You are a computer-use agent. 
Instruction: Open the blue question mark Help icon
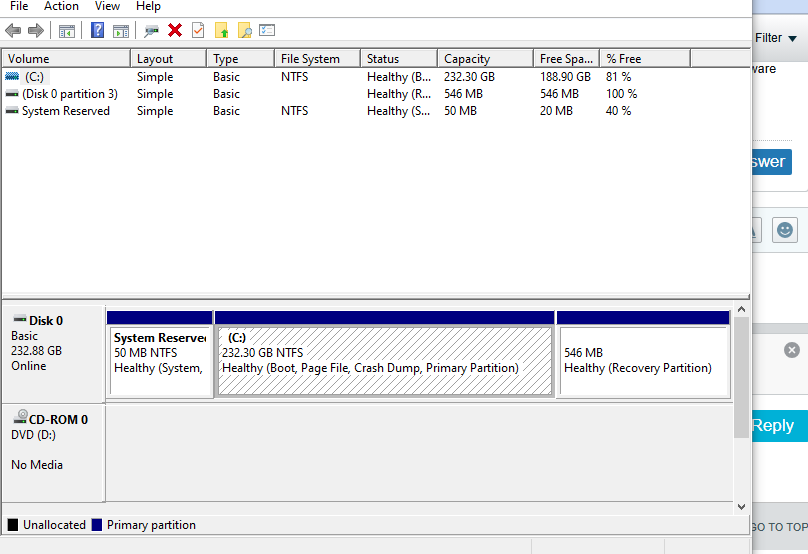(x=97, y=30)
